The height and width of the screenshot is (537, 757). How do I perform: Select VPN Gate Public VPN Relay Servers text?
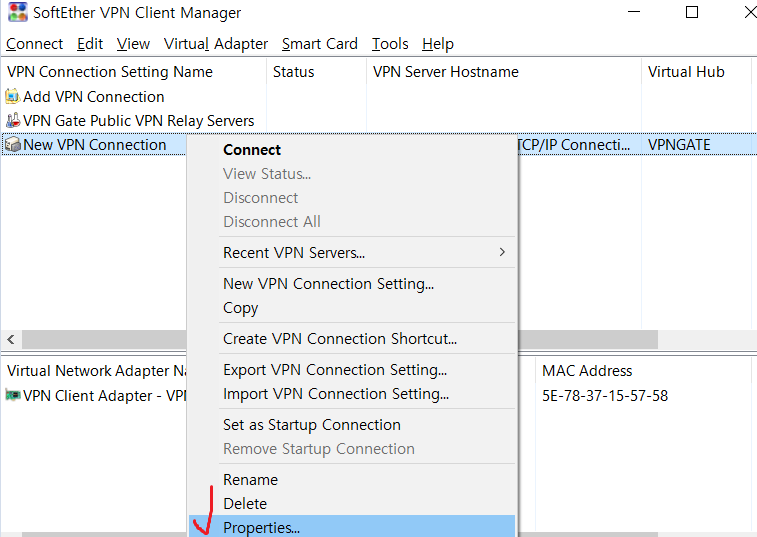coord(139,121)
